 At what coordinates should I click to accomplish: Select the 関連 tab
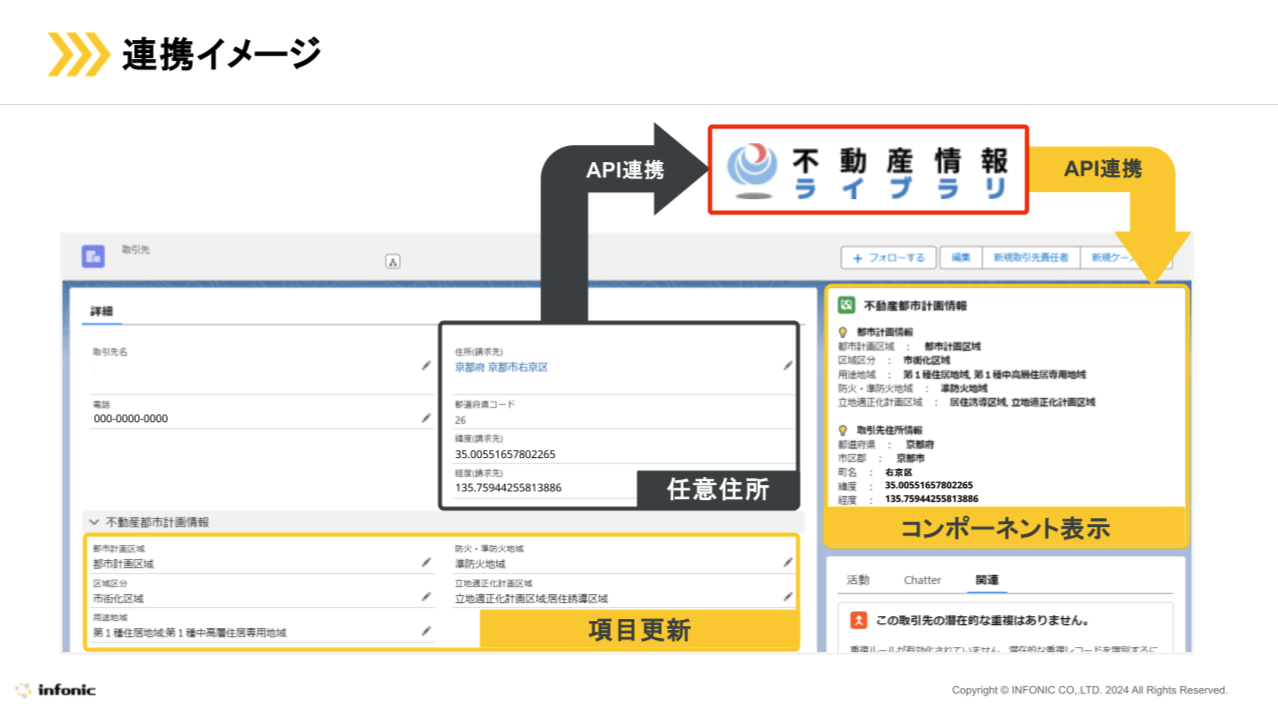[987, 580]
